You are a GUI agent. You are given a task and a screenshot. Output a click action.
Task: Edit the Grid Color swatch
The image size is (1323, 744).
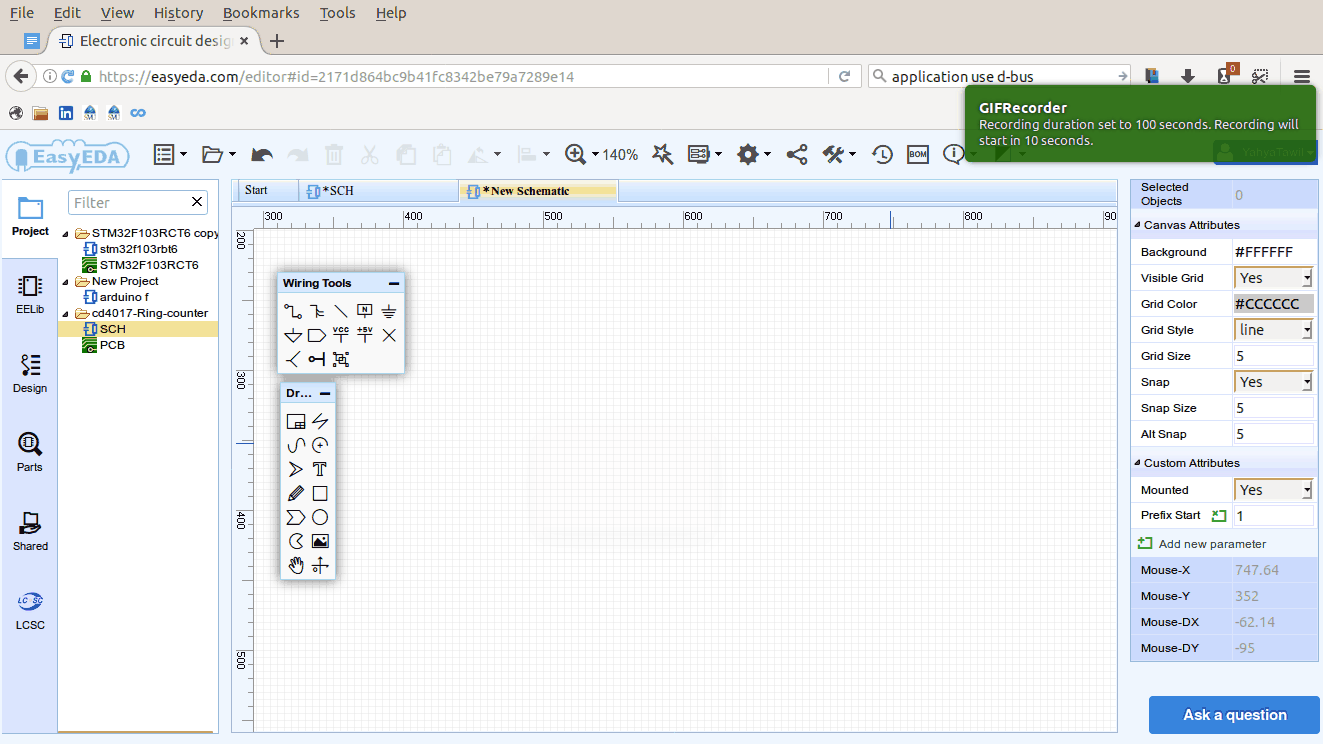tap(1272, 303)
